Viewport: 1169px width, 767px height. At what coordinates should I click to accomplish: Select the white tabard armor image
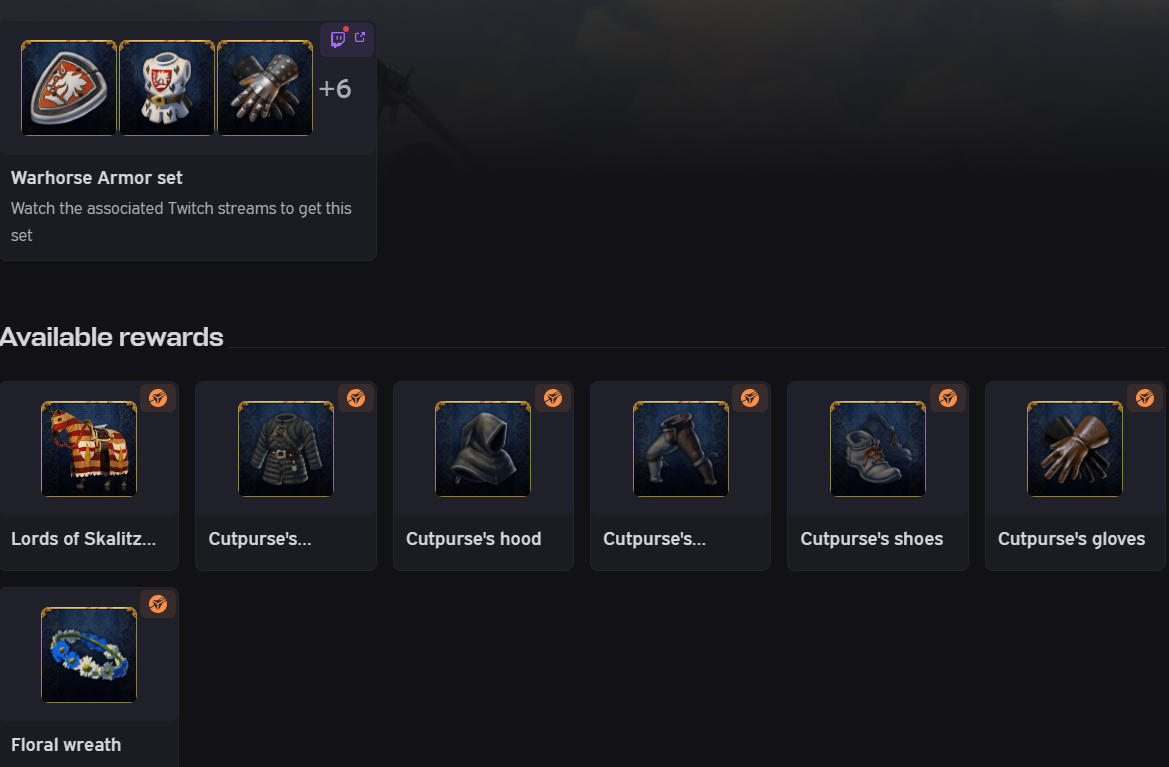[167, 88]
